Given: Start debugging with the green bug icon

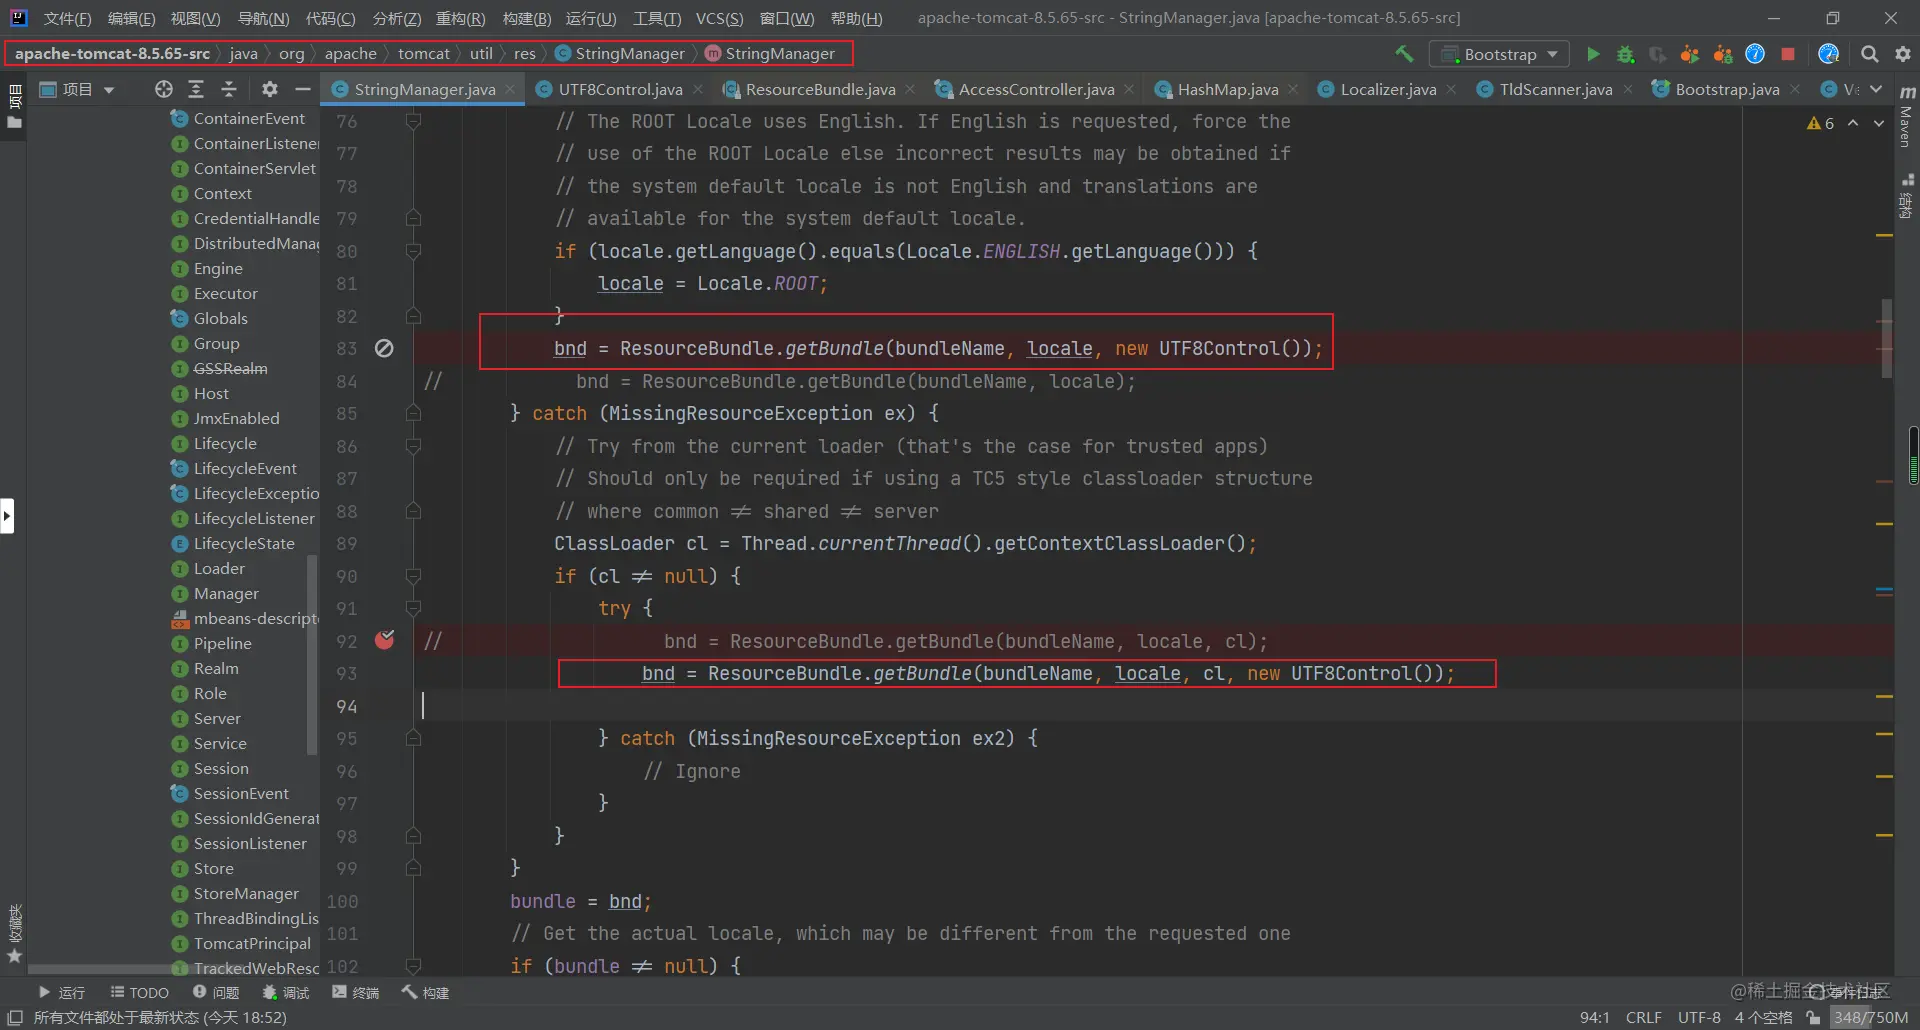Looking at the screenshot, I should tap(1626, 54).
